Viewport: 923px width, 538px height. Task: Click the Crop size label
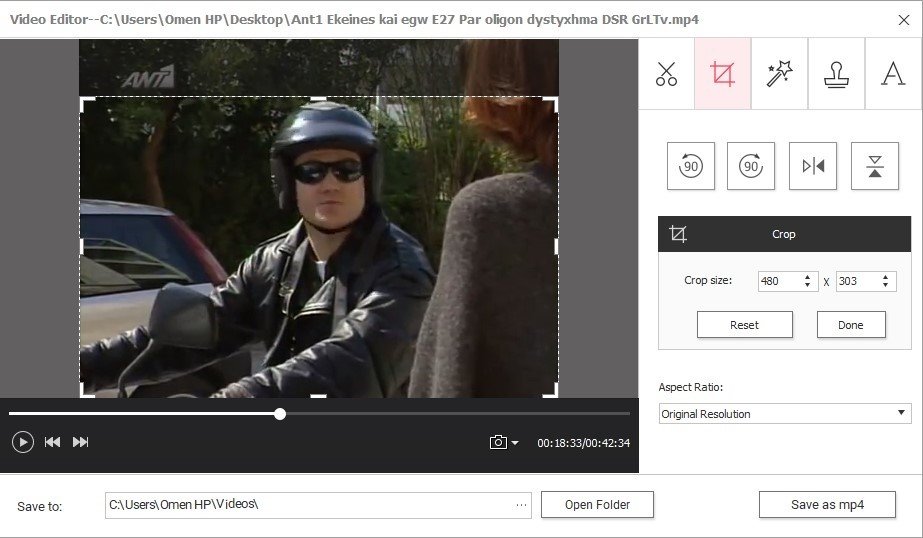click(708, 280)
